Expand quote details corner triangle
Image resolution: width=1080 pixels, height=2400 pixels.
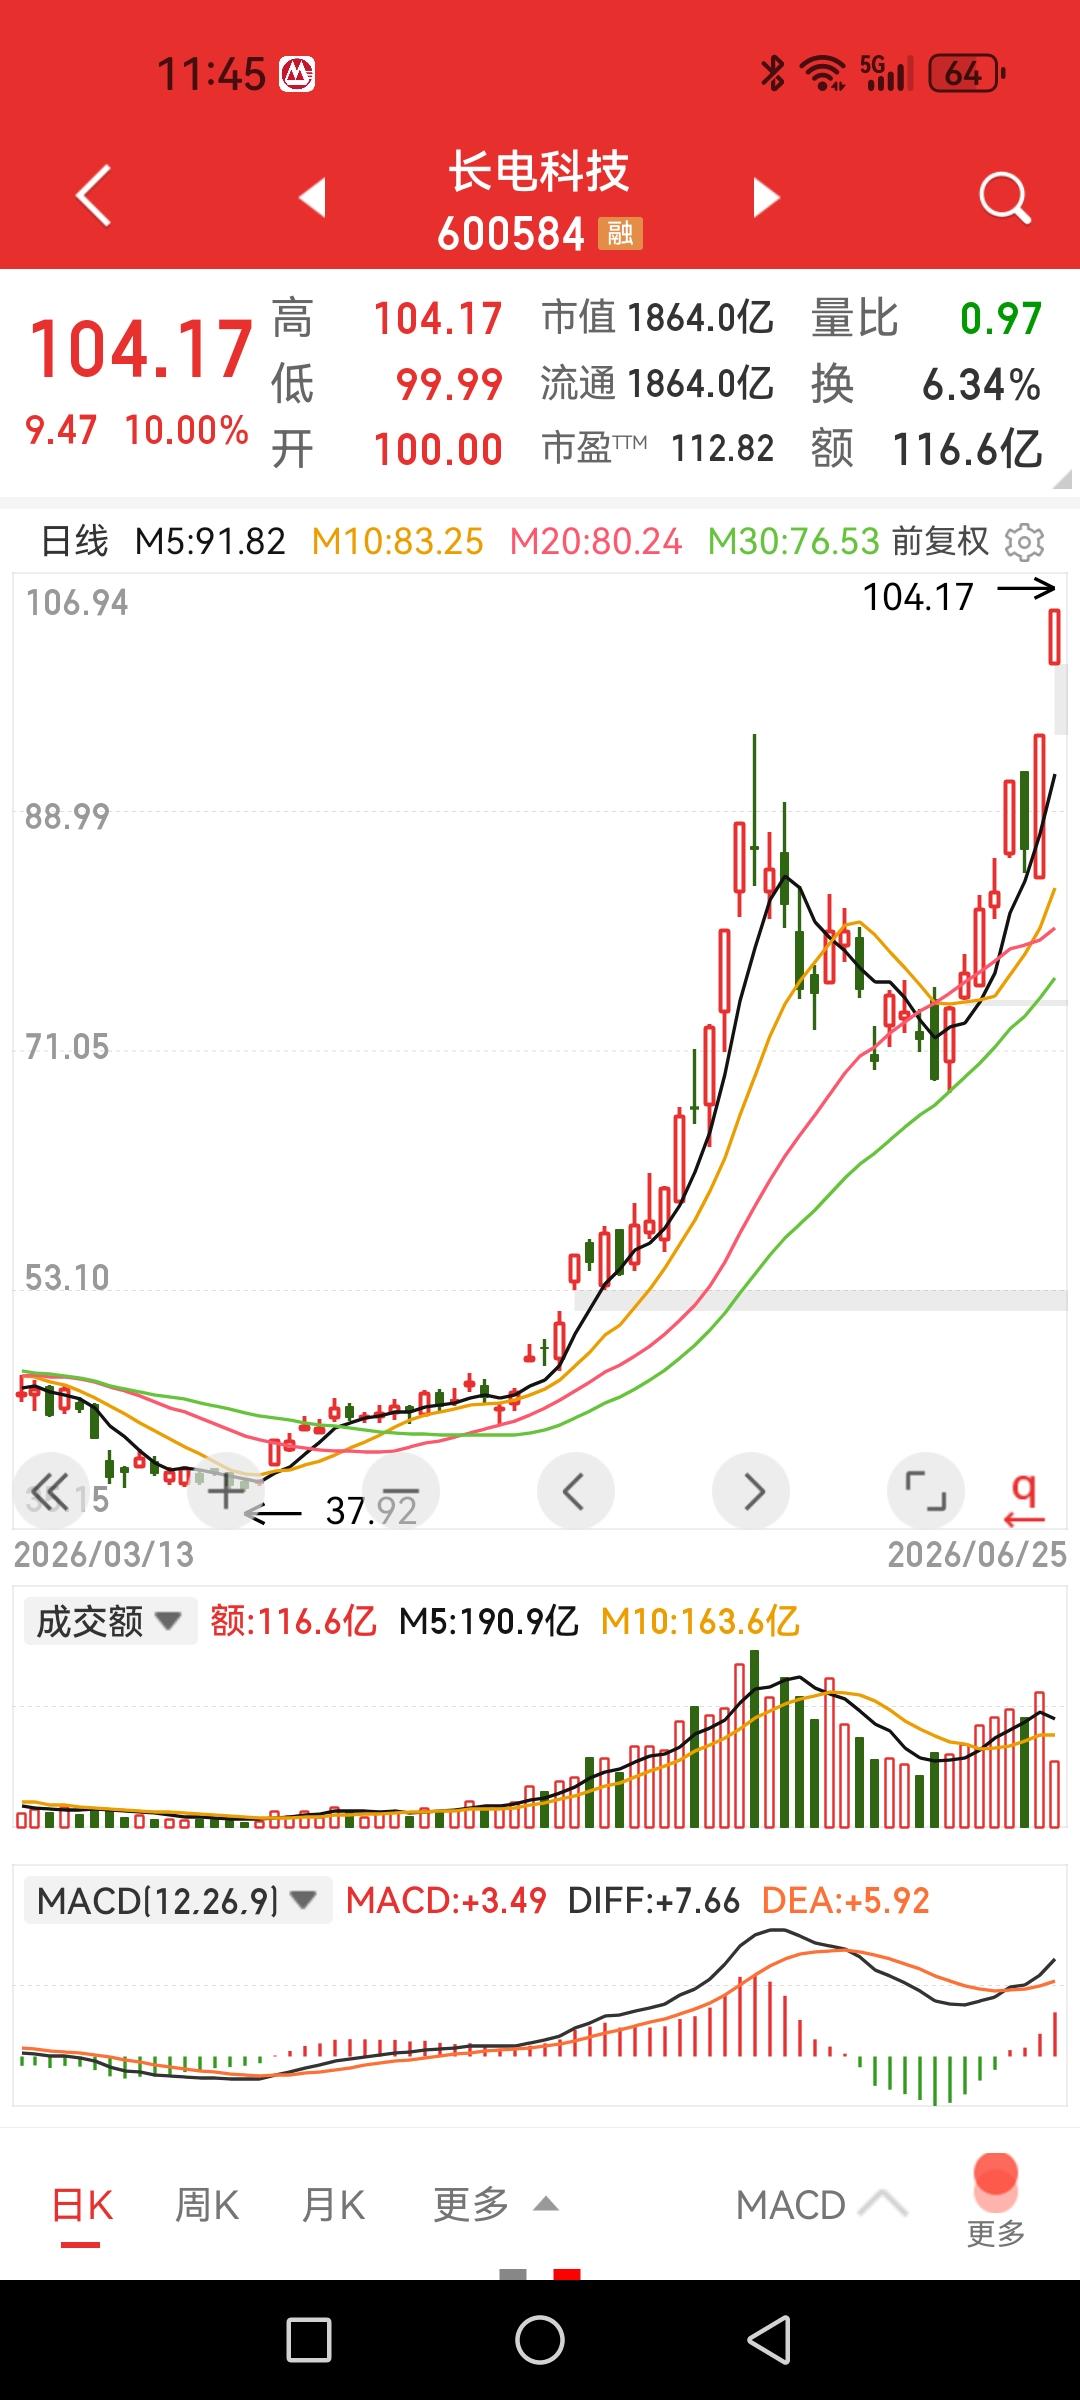(x=1062, y=480)
